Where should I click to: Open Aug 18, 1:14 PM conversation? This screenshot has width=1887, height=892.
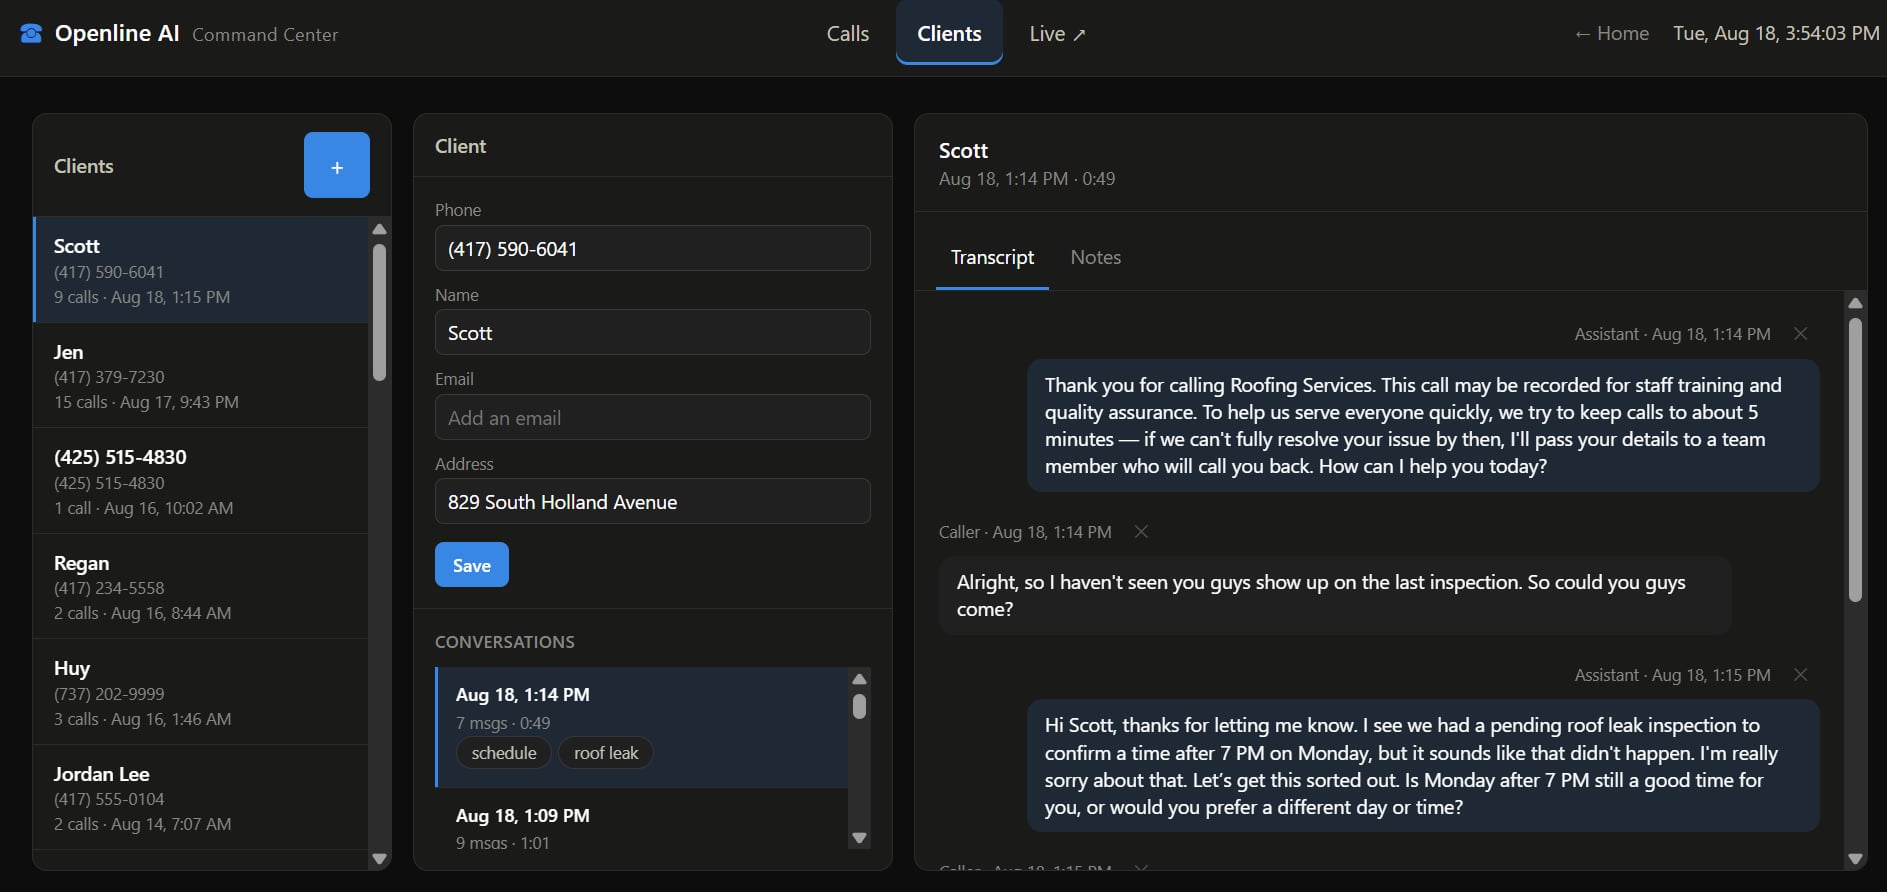pos(642,727)
